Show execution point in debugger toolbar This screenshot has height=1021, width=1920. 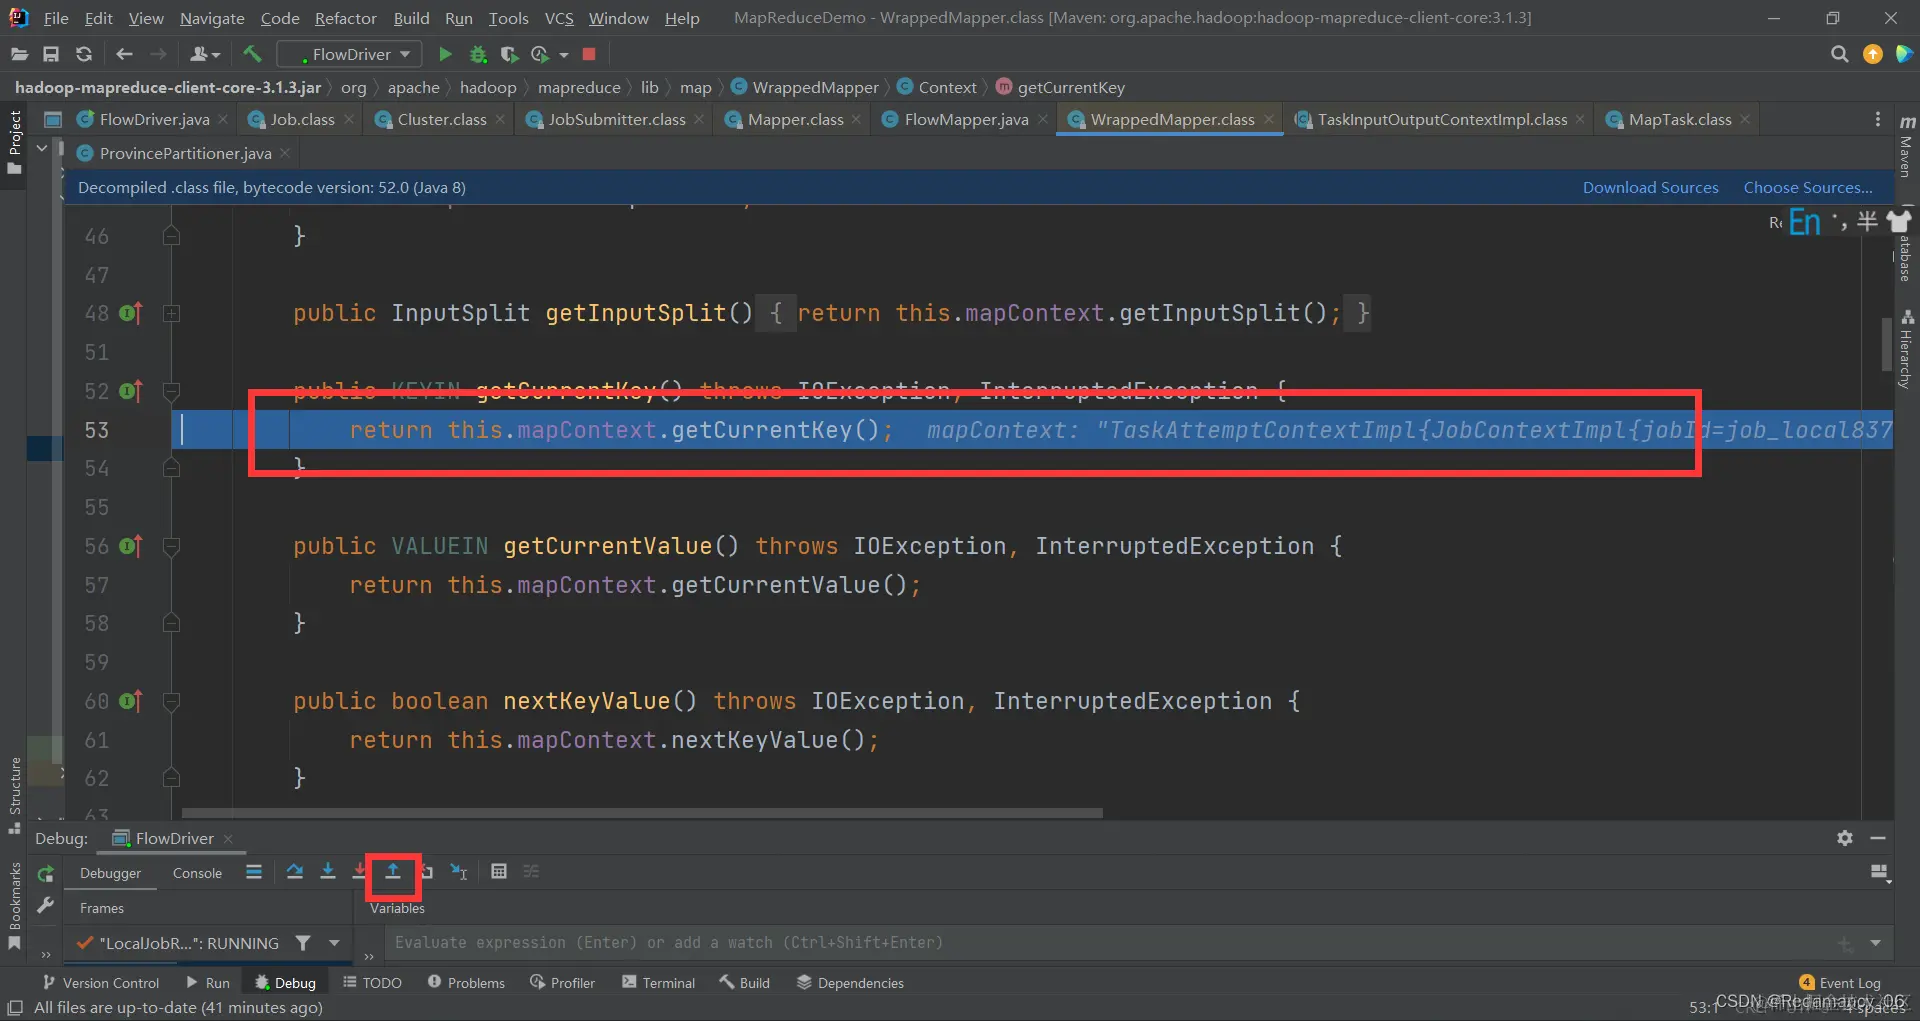point(254,872)
